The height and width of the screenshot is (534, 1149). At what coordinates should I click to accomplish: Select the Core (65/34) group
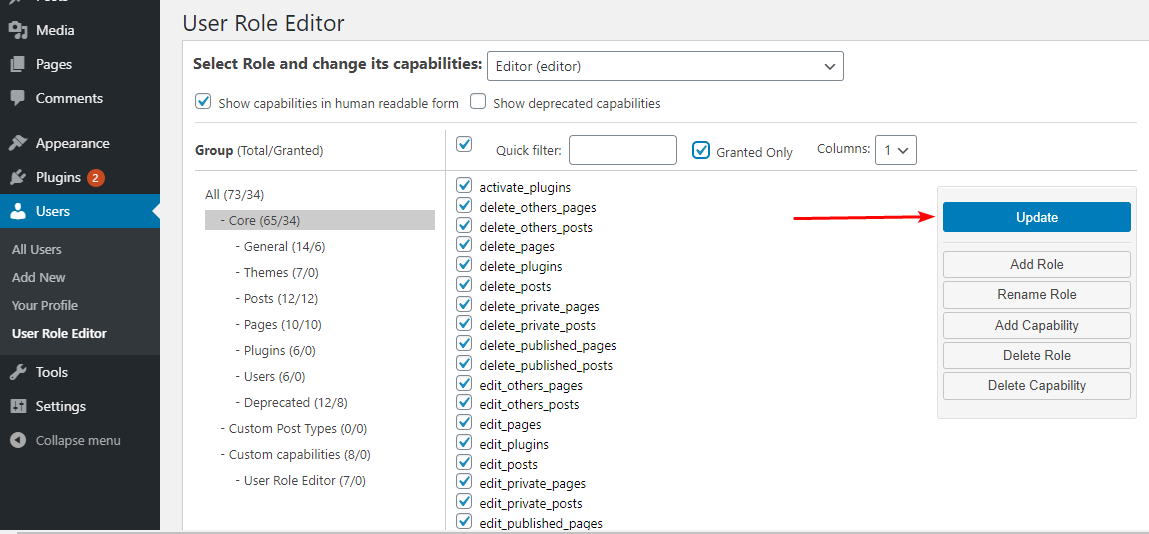pyautogui.click(x=264, y=220)
